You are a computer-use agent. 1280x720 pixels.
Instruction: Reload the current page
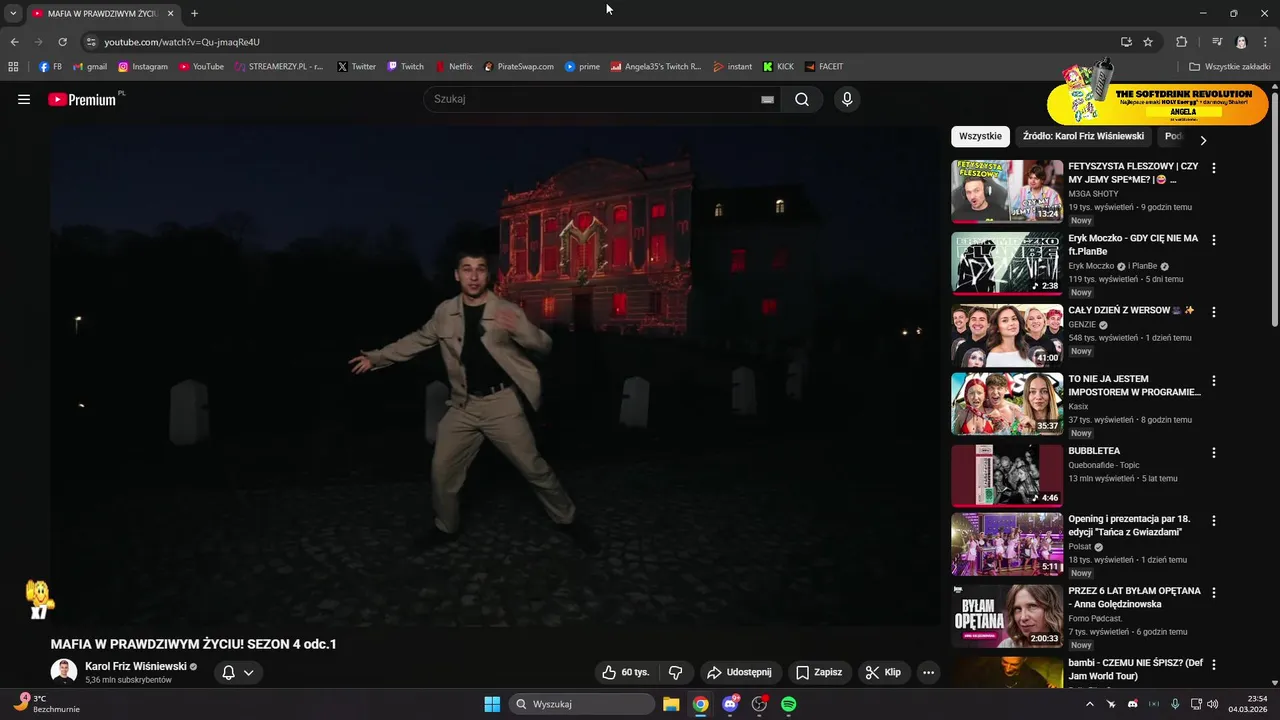pos(62,42)
